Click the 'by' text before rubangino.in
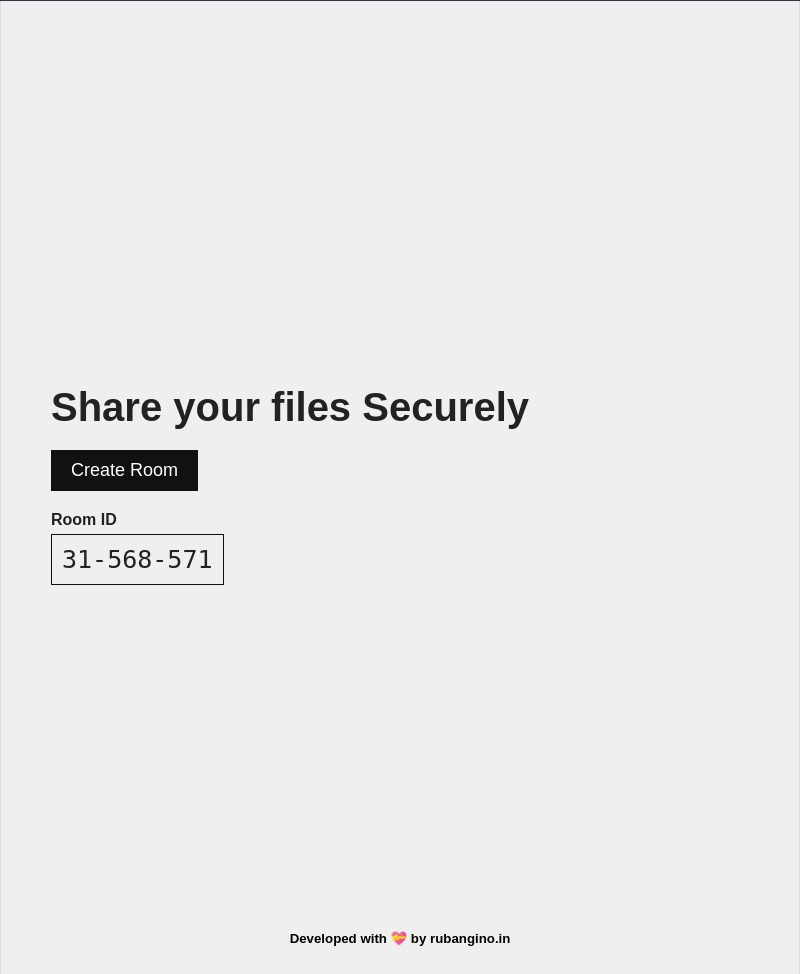Viewport: 800px width, 974px height. point(418,939)
